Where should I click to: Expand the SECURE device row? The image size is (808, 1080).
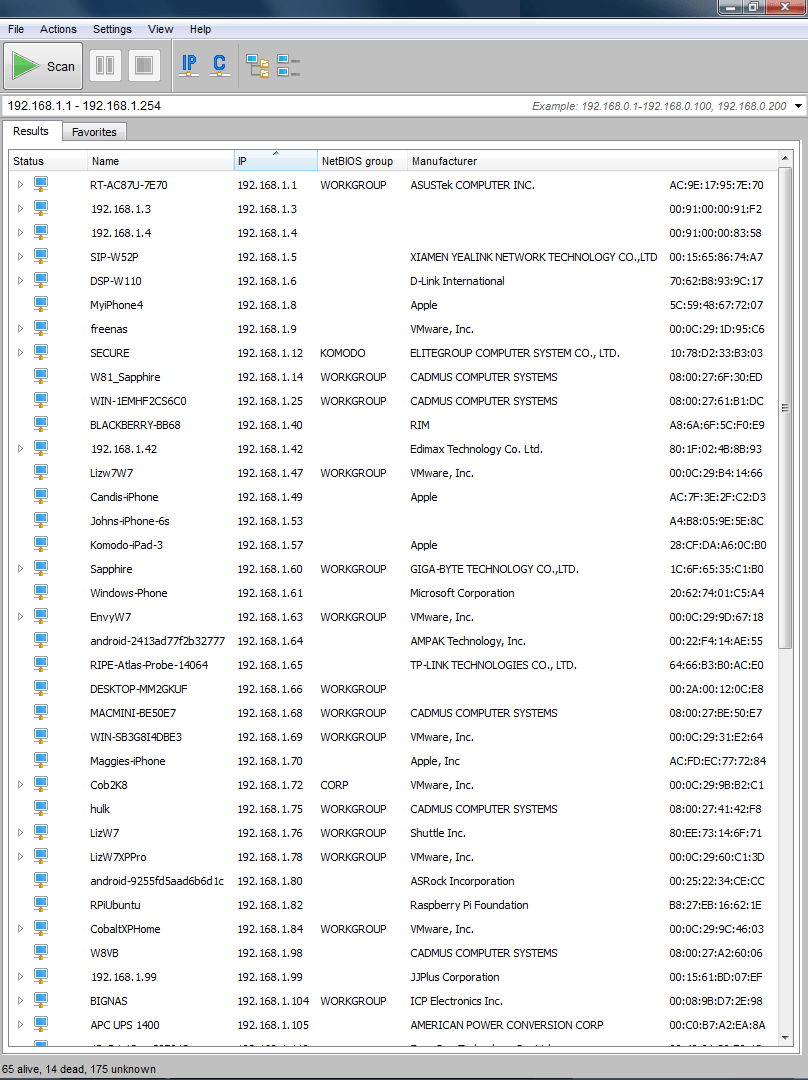coord(19,353)
